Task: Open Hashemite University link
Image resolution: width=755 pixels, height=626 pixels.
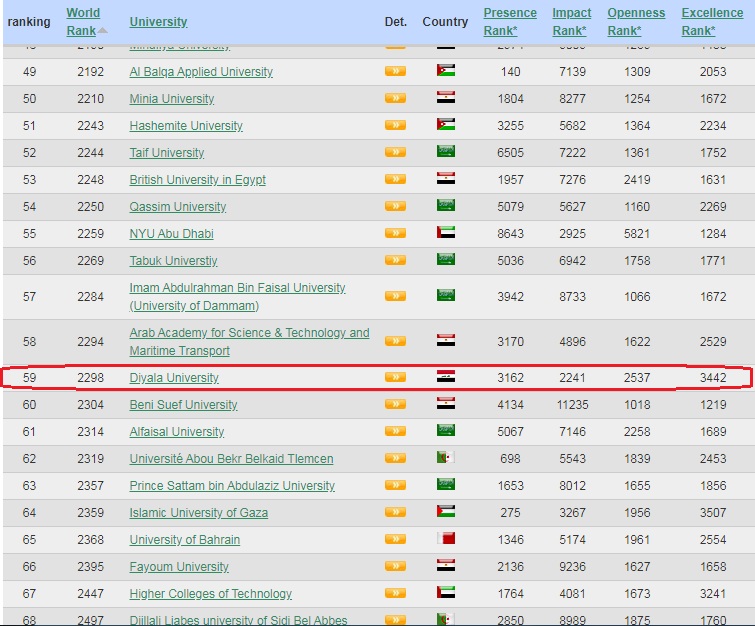Action: [186, 126]
